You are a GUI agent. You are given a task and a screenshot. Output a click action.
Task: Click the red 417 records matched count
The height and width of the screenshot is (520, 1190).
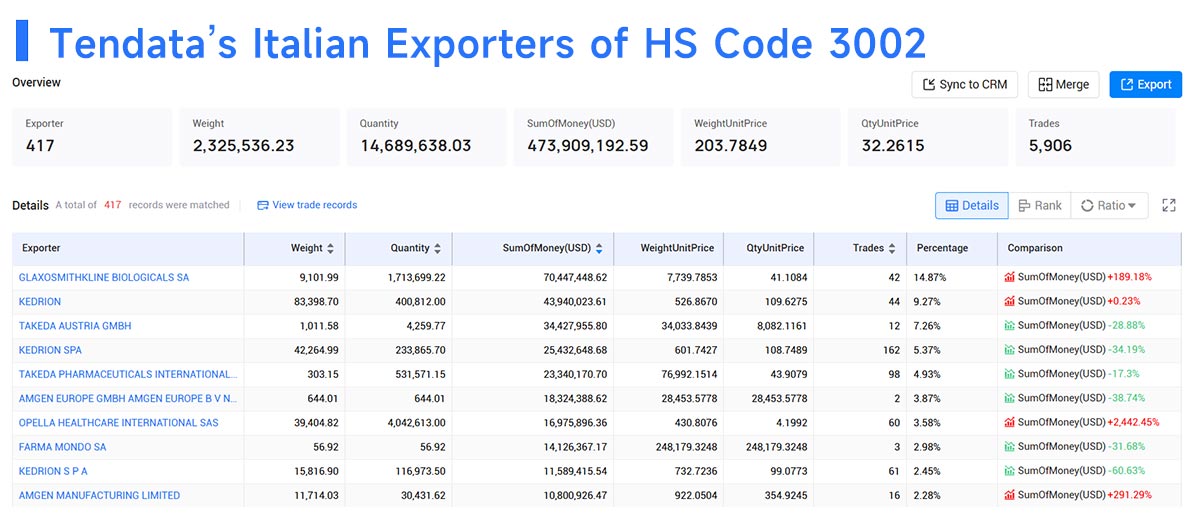(112, 205)
